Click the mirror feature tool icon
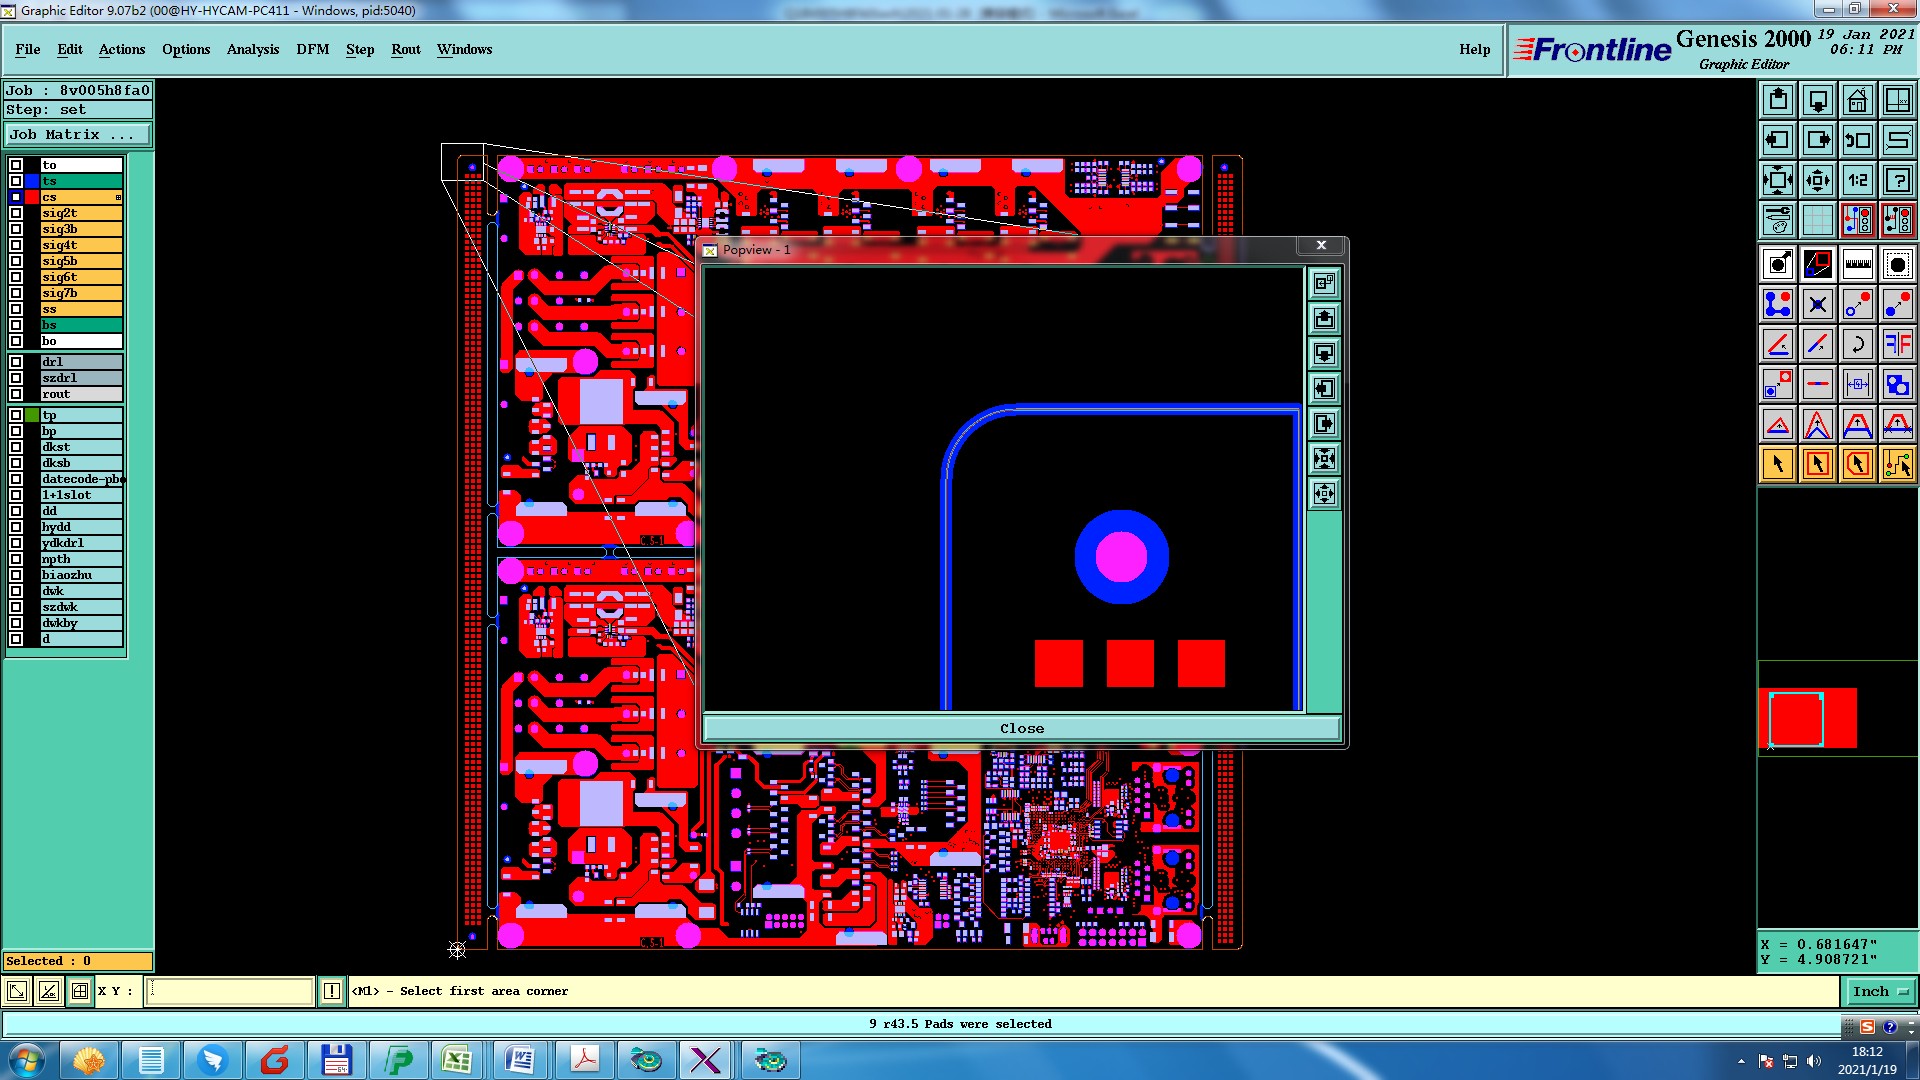Image resolution: width=1920 pixels, height=1080 pixels. tap(1897, 344)
